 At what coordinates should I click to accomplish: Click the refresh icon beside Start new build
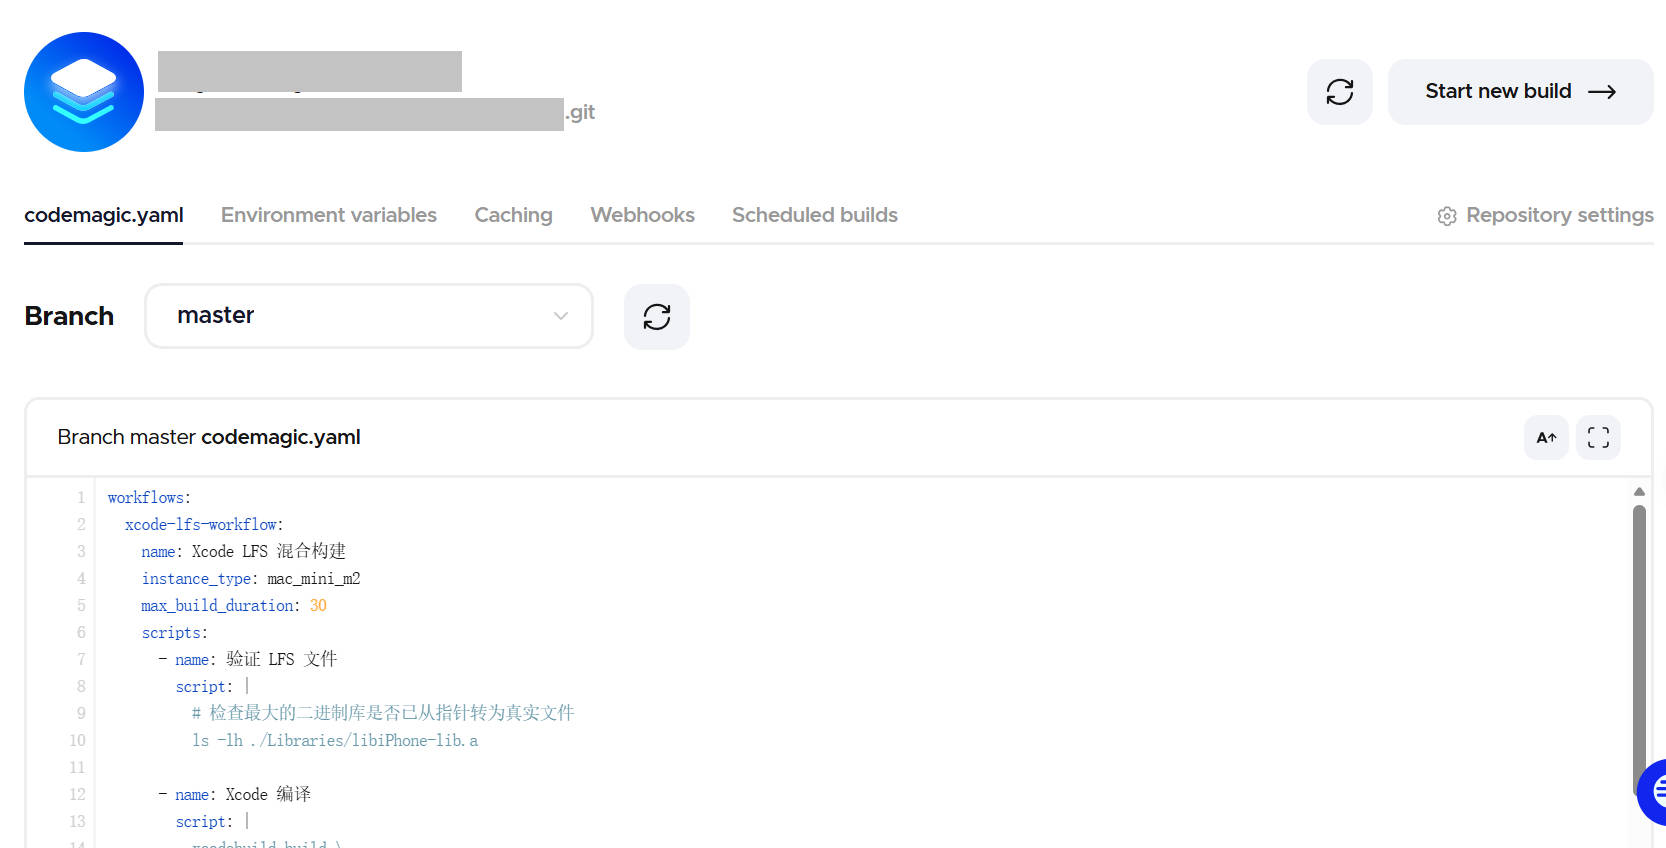[x=1339, y=92]
